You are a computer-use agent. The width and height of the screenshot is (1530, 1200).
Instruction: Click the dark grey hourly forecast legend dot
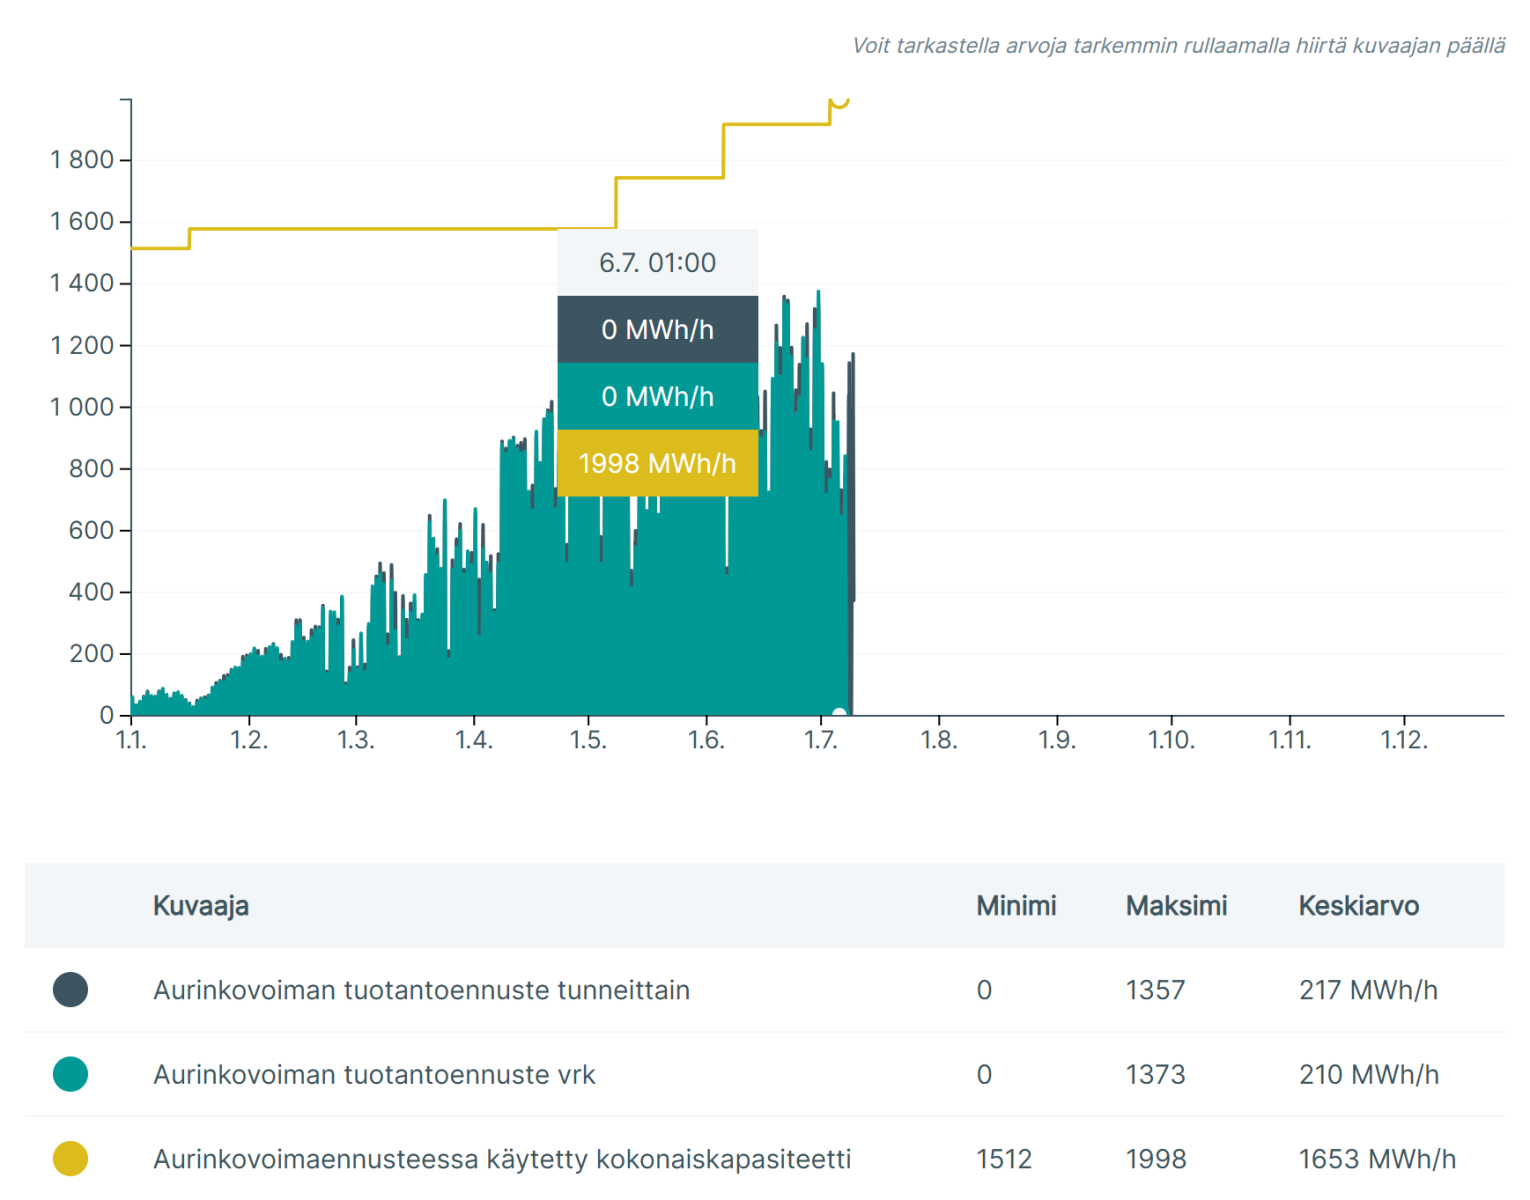click(70, 989)
